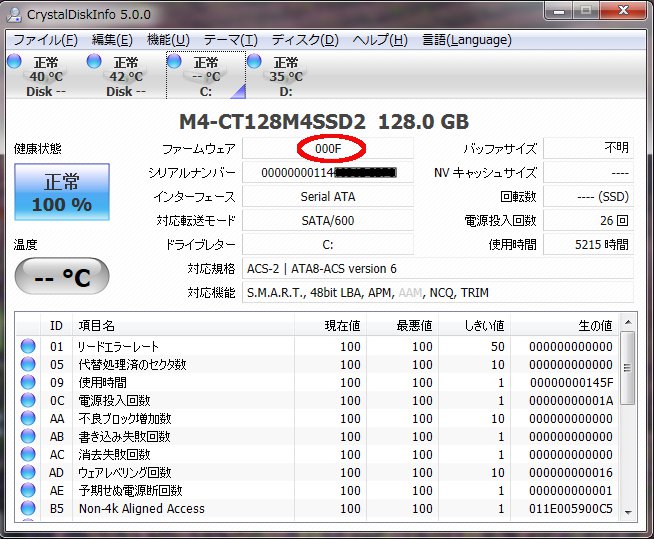Open the 編集(E) menu
This screenshot has height=540, width=654.
112,40
